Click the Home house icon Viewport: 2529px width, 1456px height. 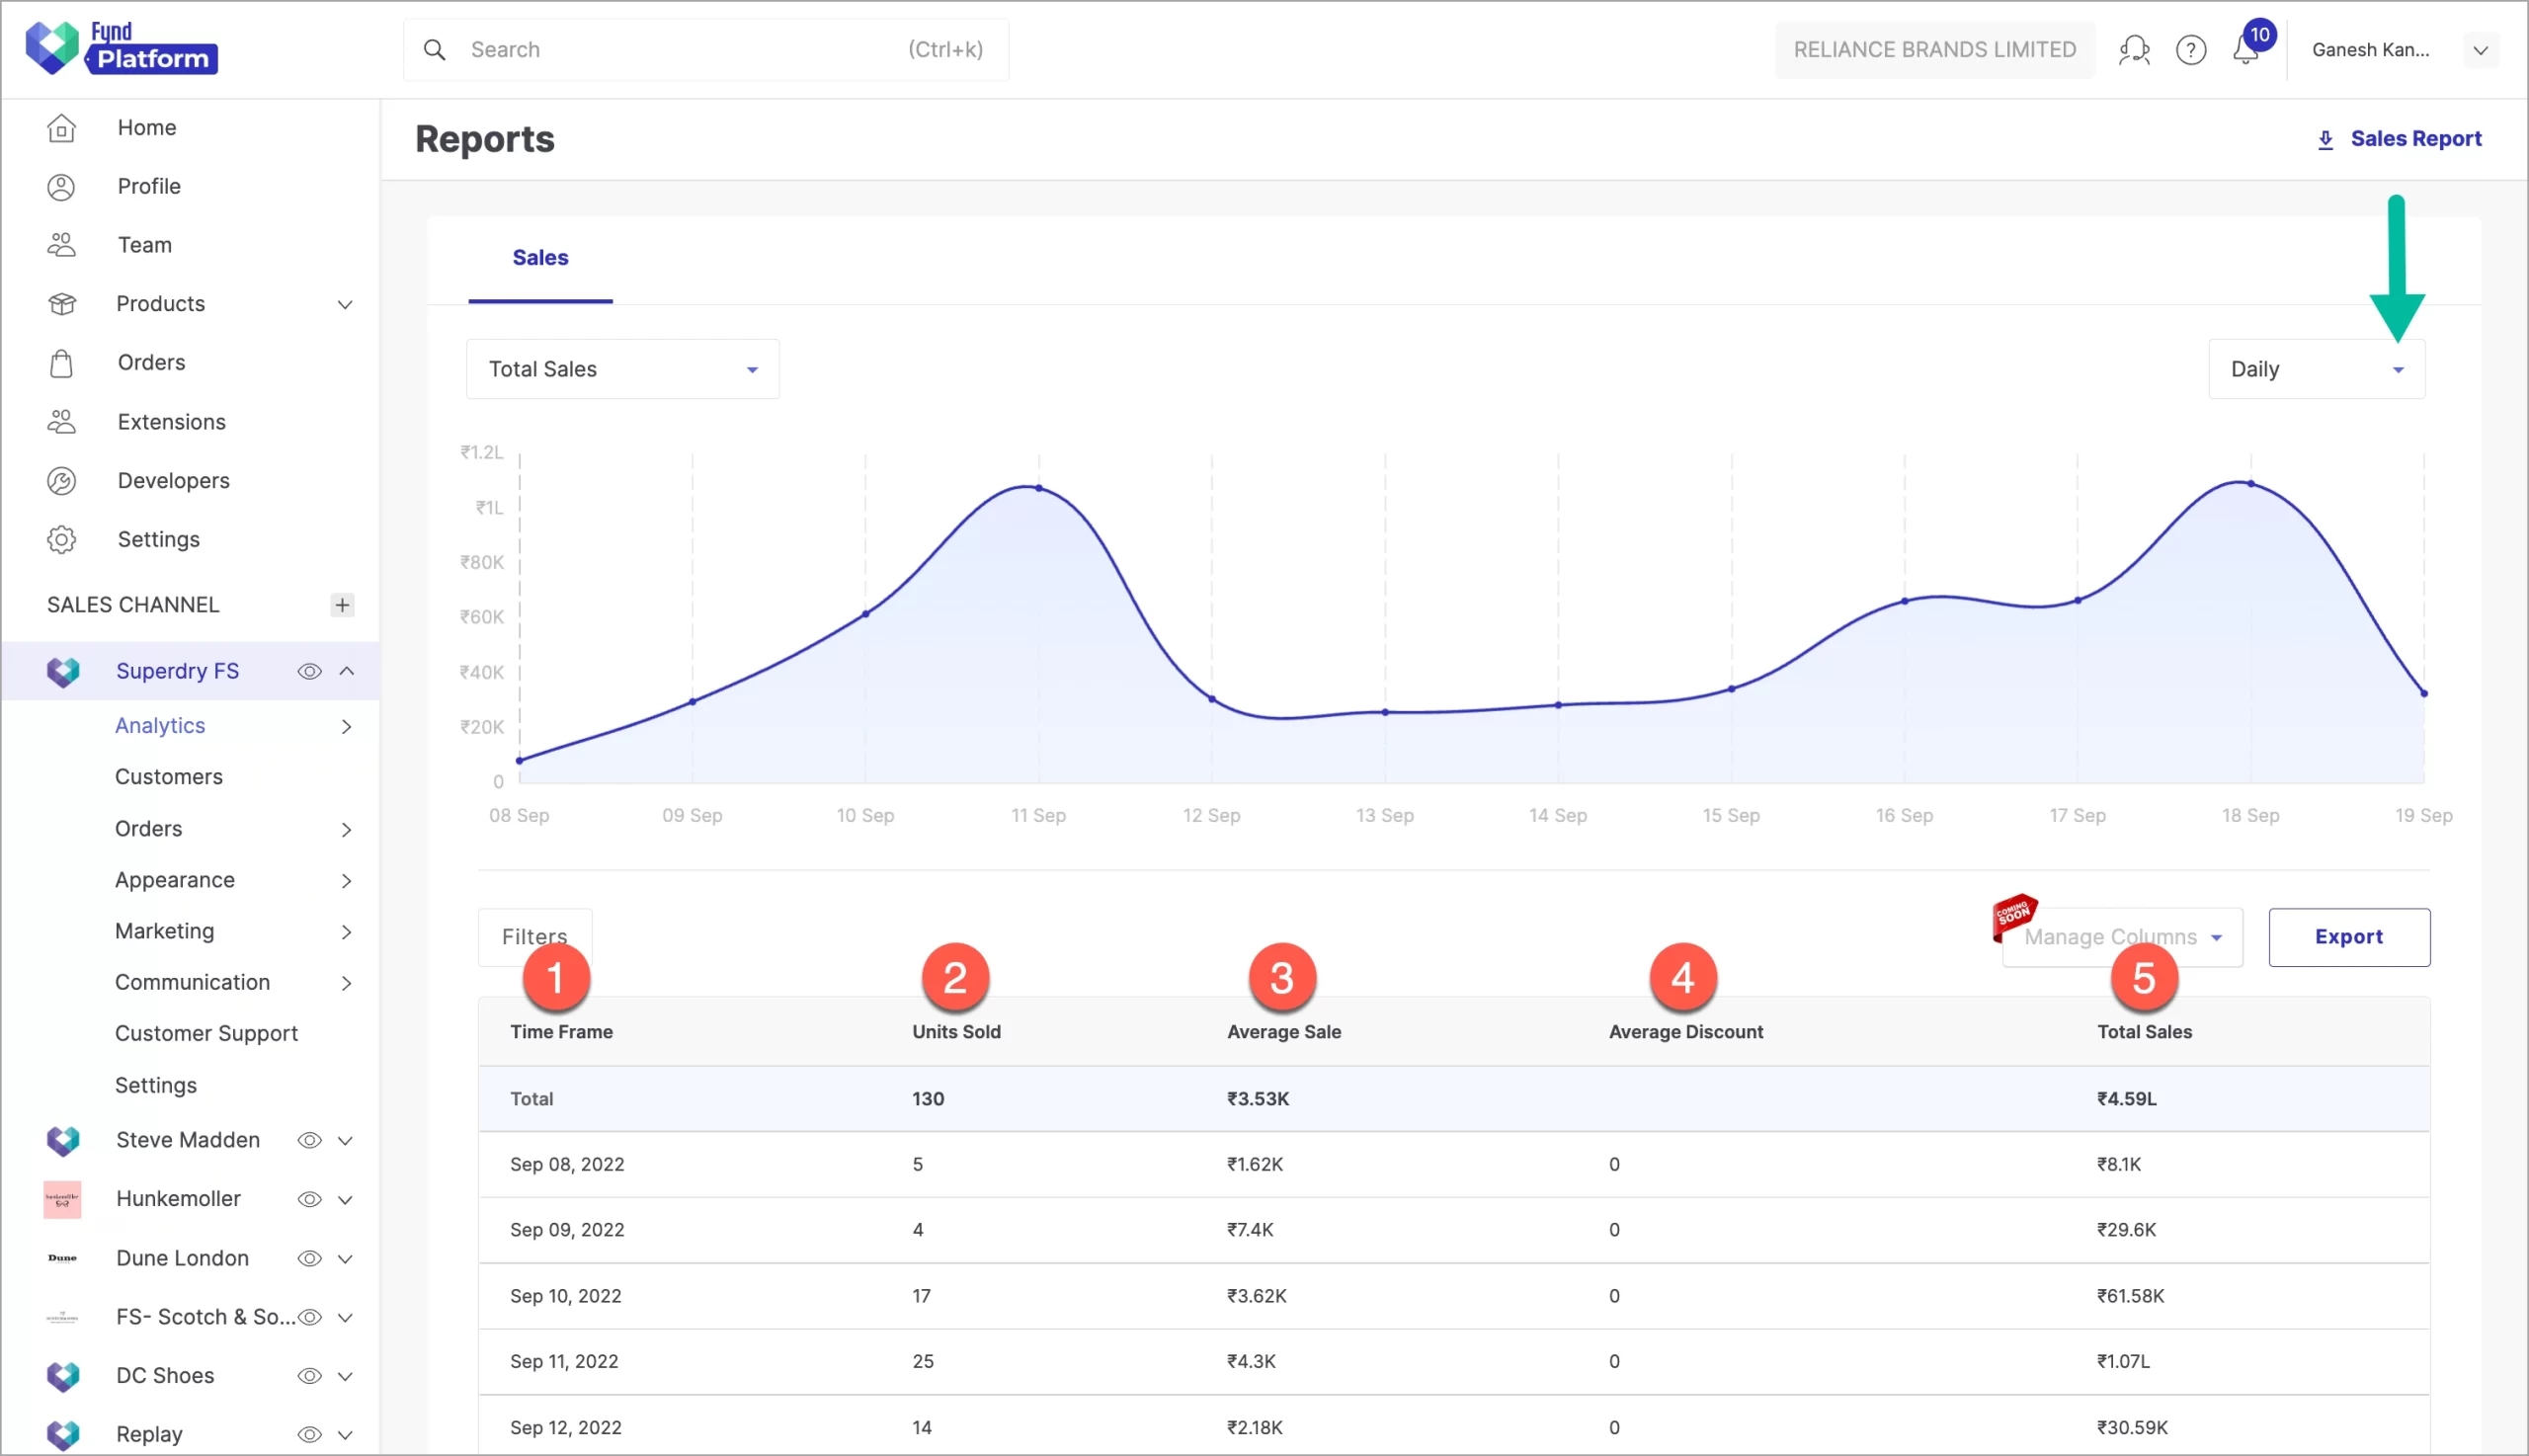tap(61, 128)
